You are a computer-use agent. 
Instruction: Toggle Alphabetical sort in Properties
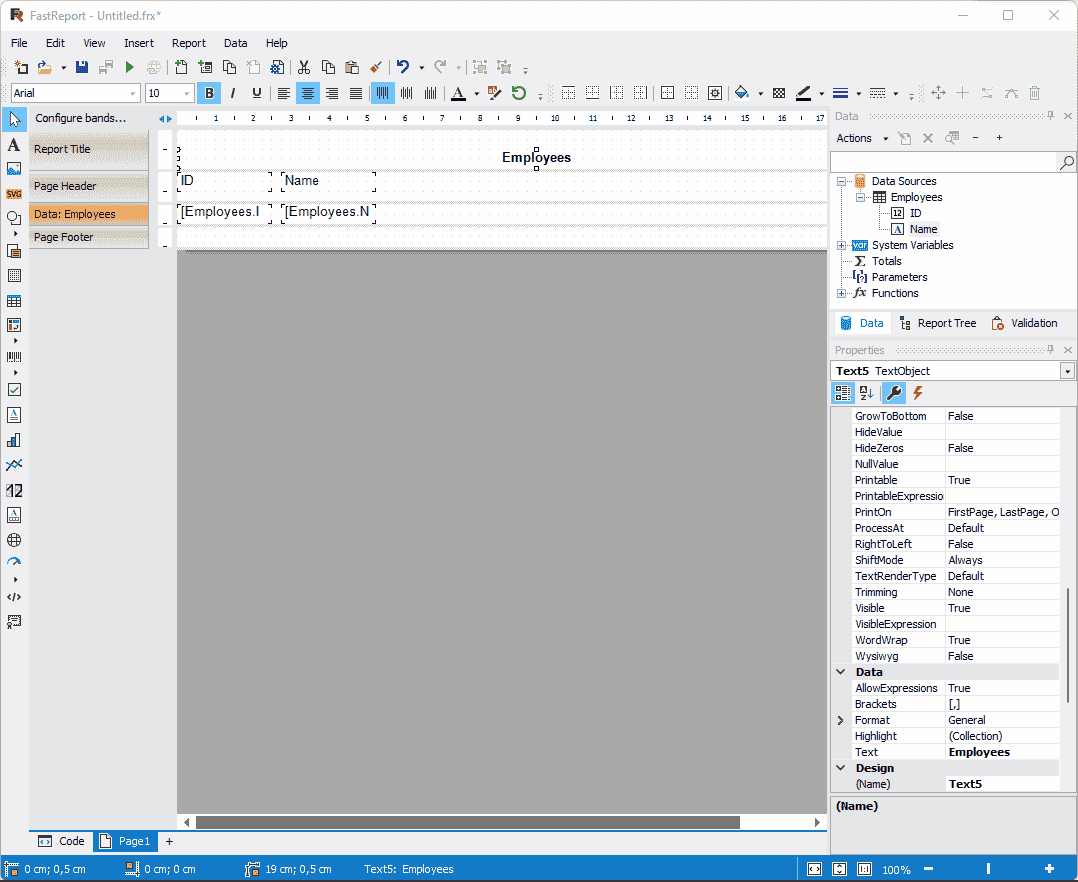point(867,393)
